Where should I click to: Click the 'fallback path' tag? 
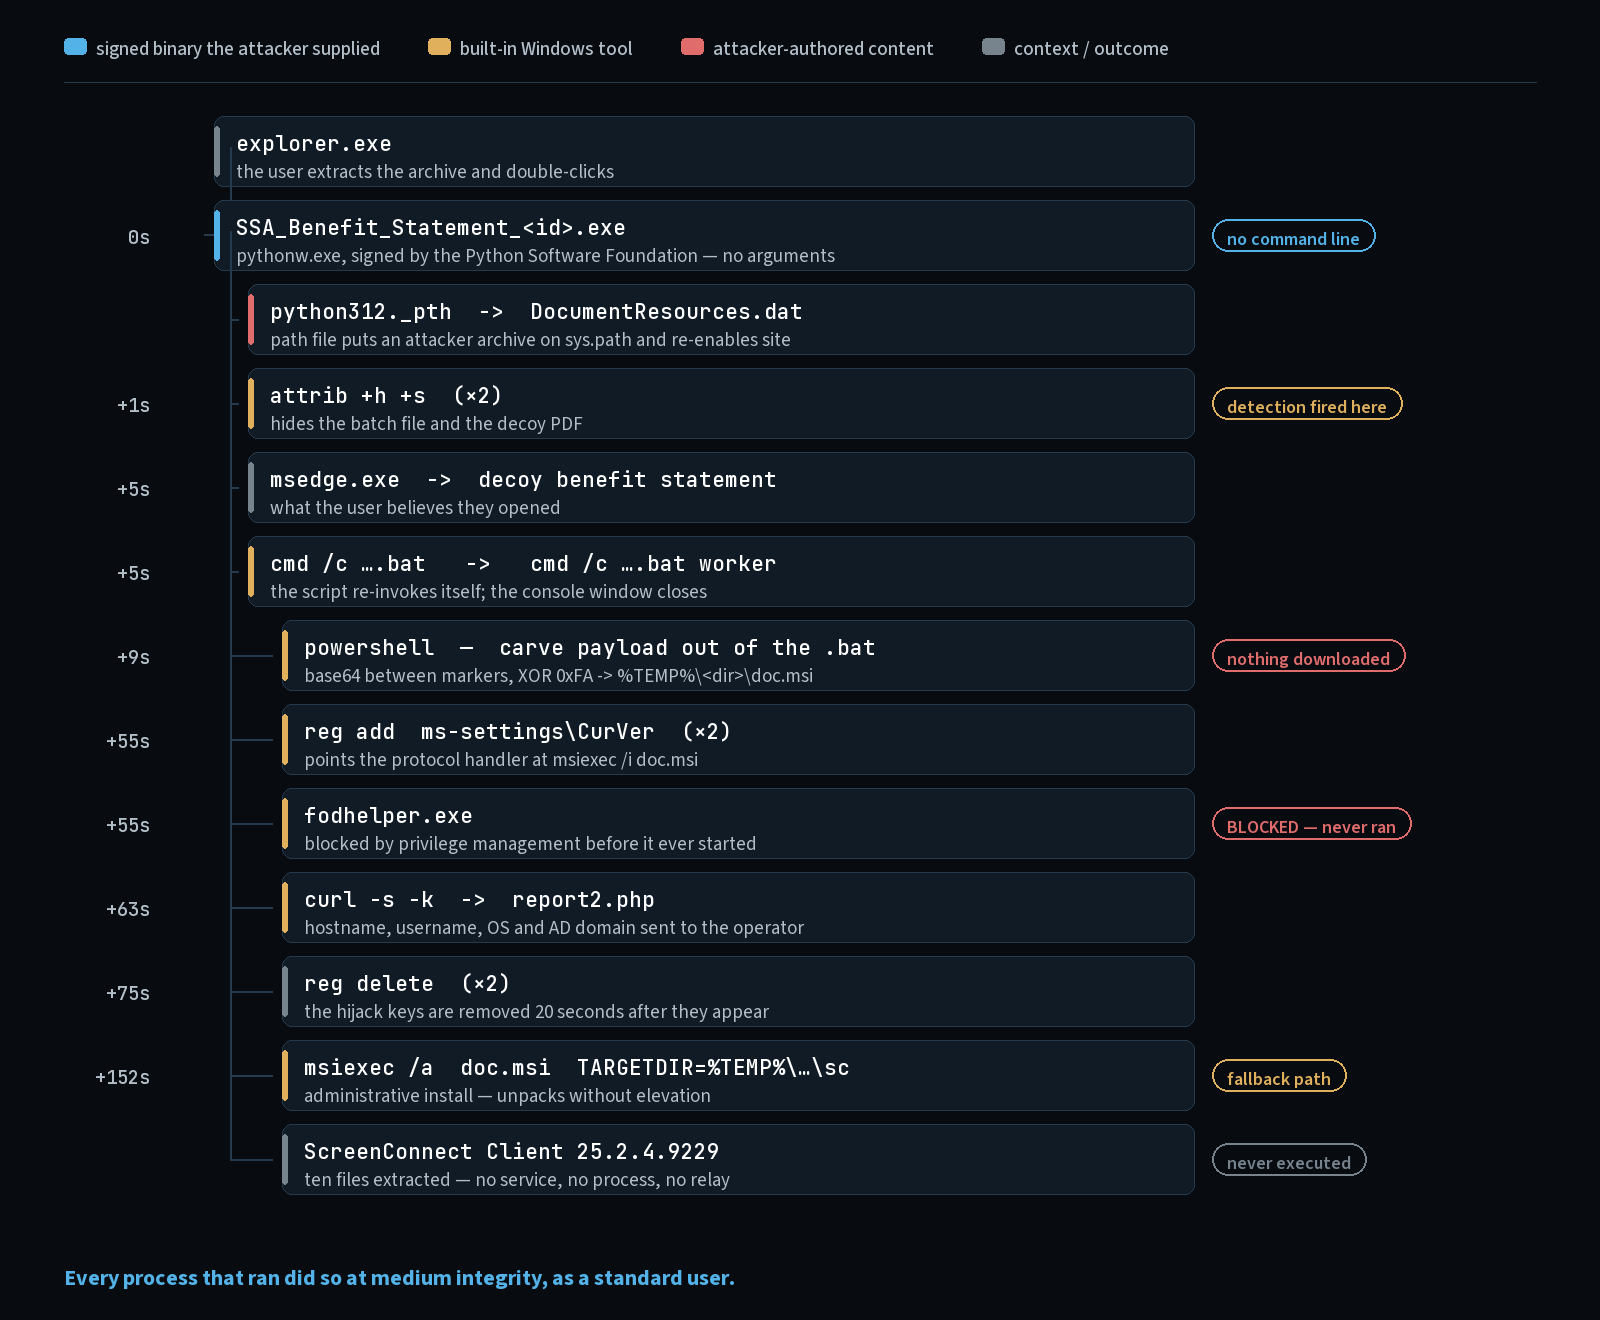[1279, 1077]
